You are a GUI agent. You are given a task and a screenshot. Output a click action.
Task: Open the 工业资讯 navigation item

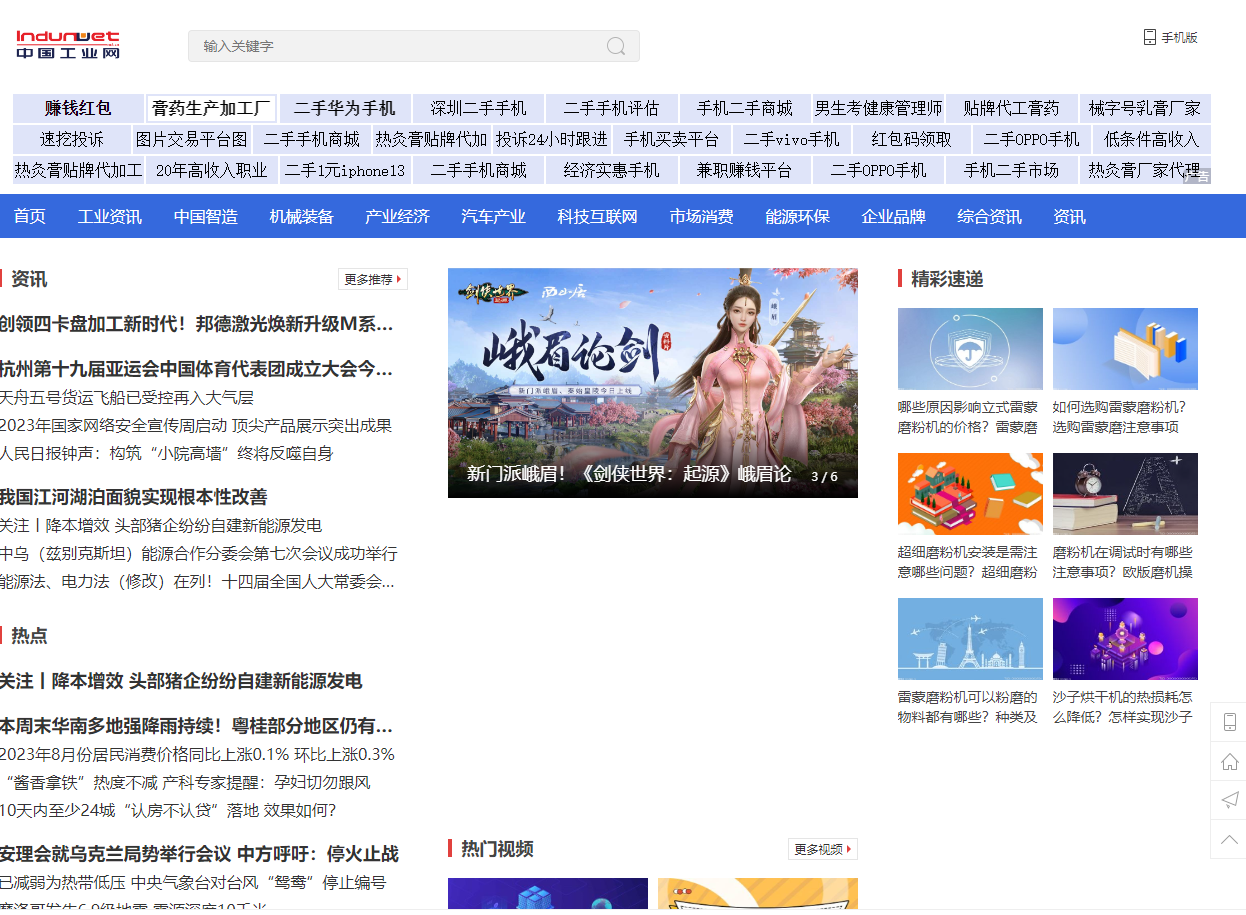[x=110, y=217]
